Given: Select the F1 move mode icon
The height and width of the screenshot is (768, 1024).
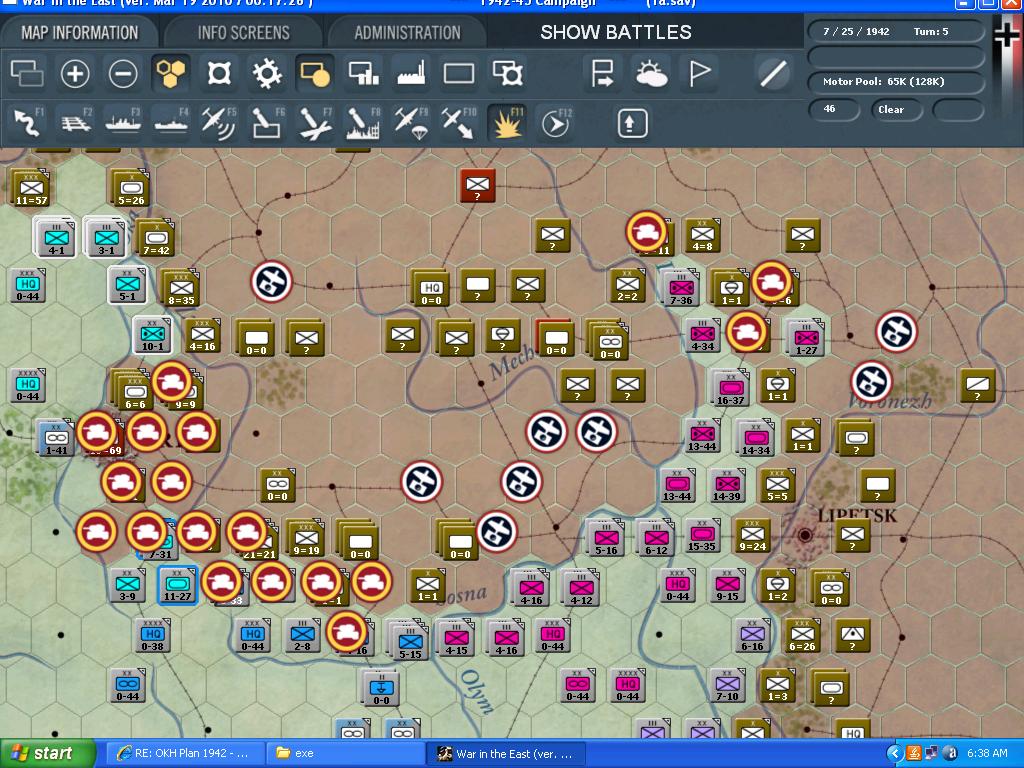Looking at the screenshot, I should (27, 123).
